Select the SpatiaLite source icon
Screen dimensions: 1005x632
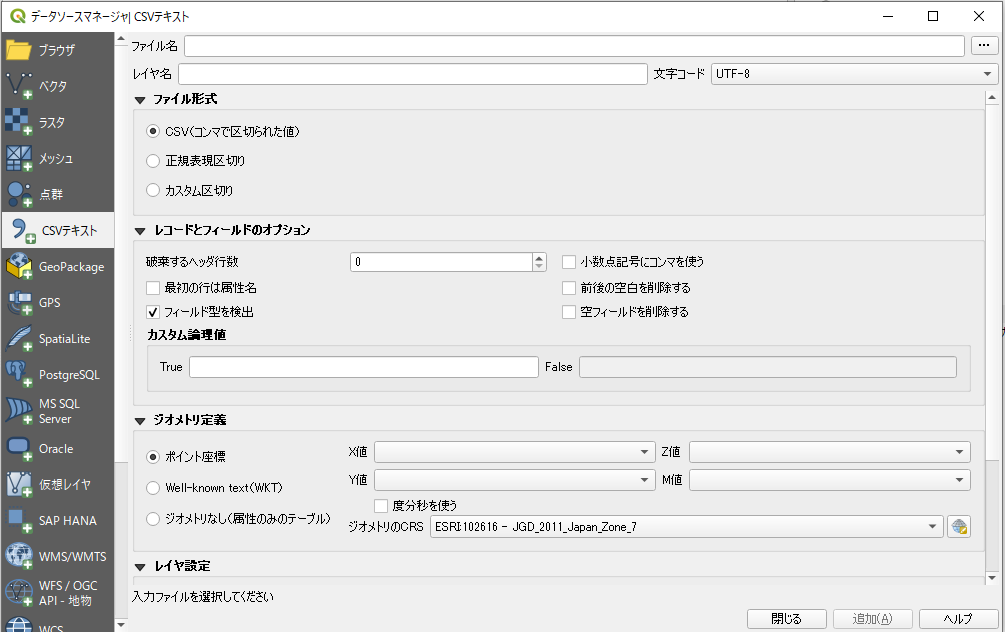(20, 339)
